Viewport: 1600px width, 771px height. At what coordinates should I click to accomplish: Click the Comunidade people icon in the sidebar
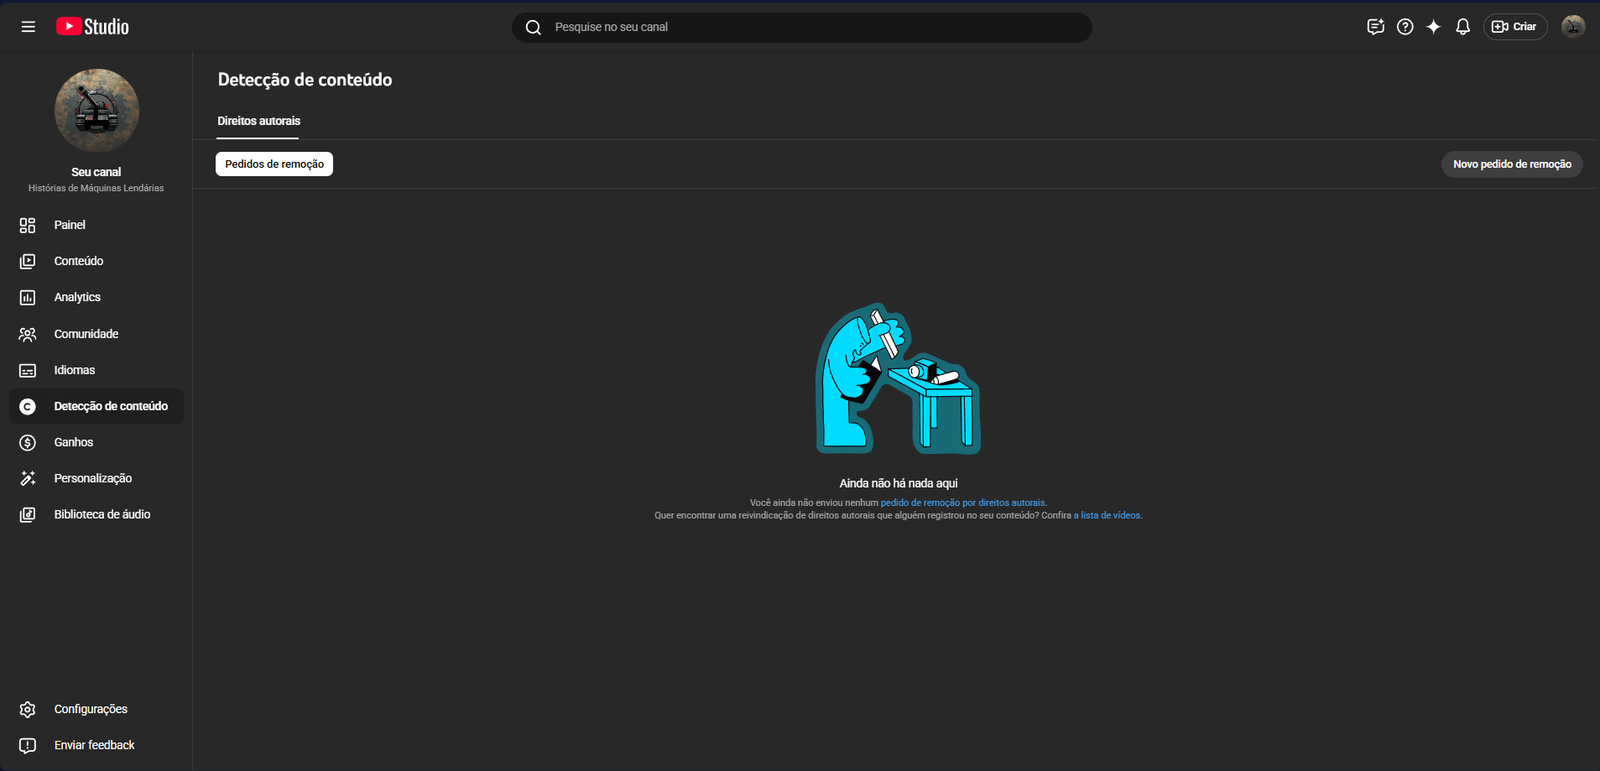click(28, 334)
